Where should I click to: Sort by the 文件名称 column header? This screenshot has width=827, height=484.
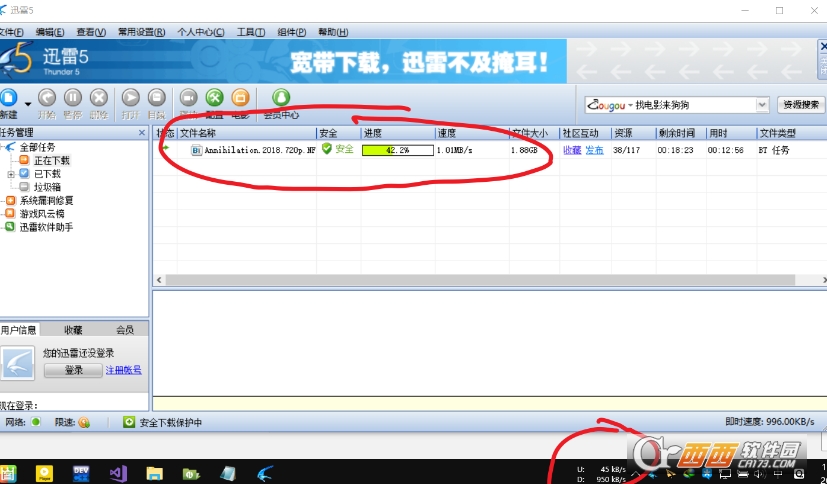pyautogui.click(x=247, y=133)
